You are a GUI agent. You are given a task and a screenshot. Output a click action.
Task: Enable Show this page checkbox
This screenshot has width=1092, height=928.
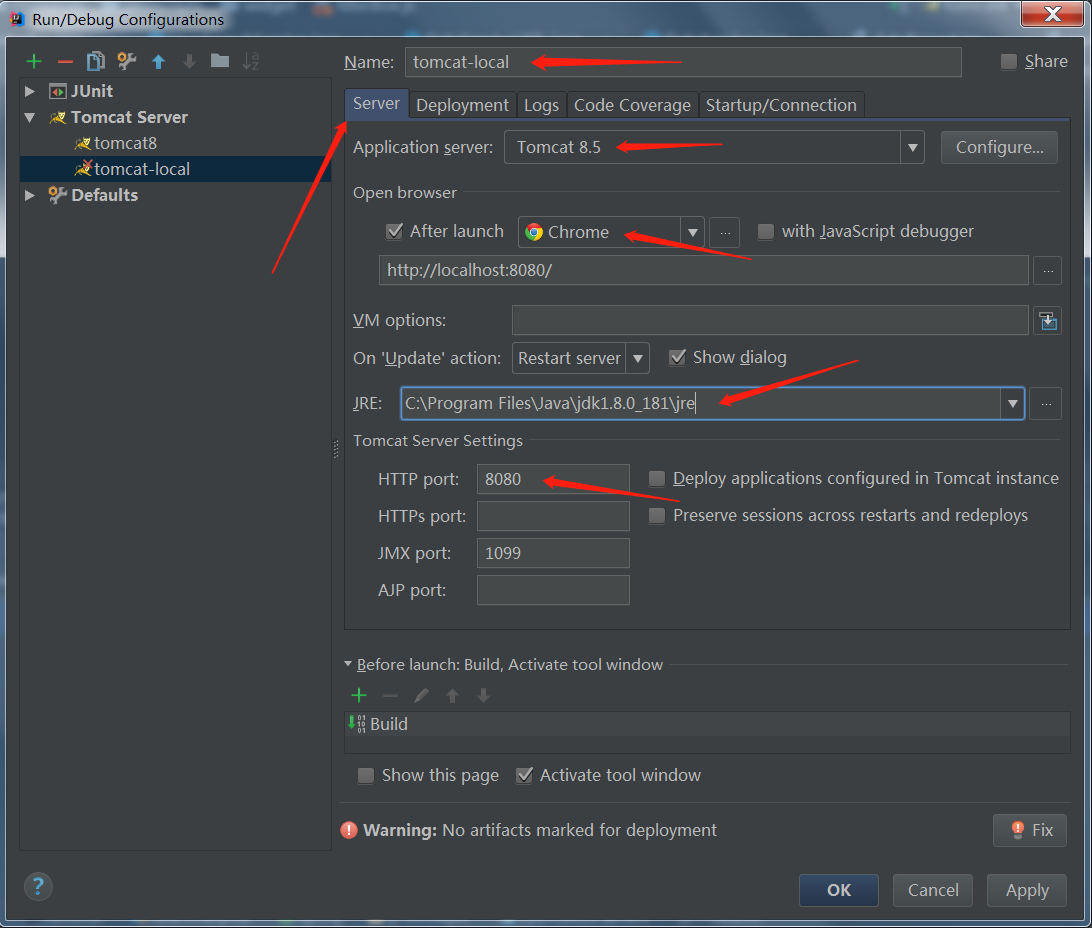[x=366, y=776]
